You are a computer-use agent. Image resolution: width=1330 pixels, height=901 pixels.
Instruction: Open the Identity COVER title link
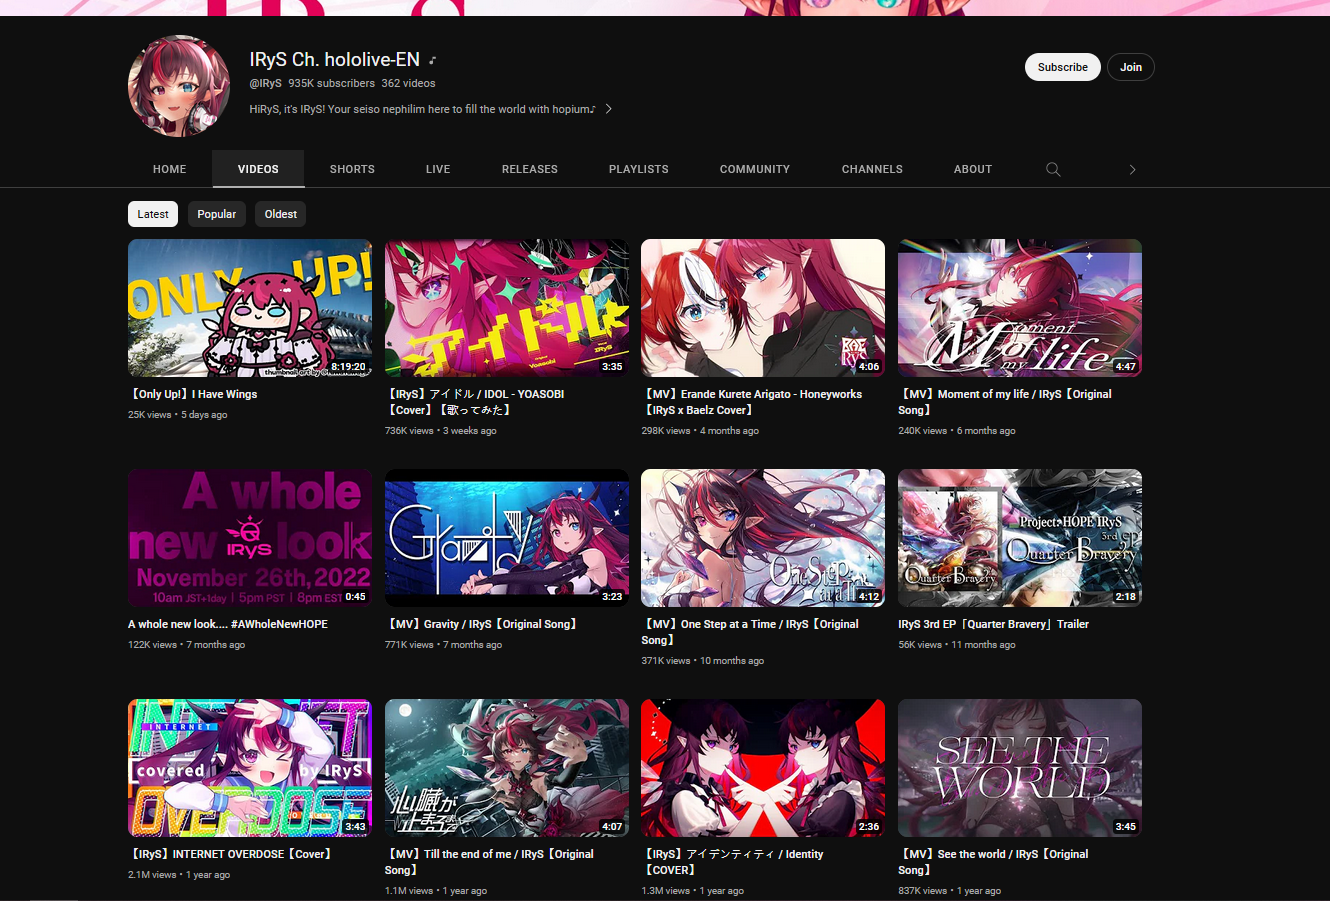(733, 862)
